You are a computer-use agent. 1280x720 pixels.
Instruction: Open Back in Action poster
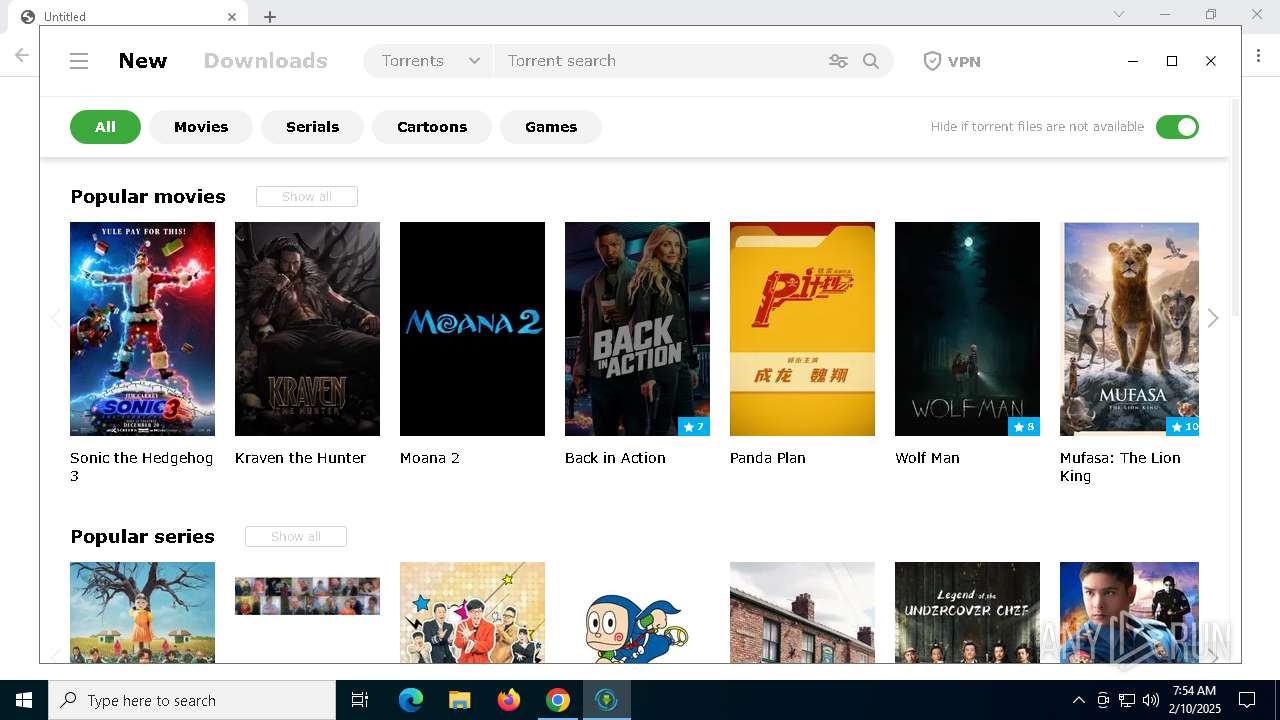[x=637, y=329]
